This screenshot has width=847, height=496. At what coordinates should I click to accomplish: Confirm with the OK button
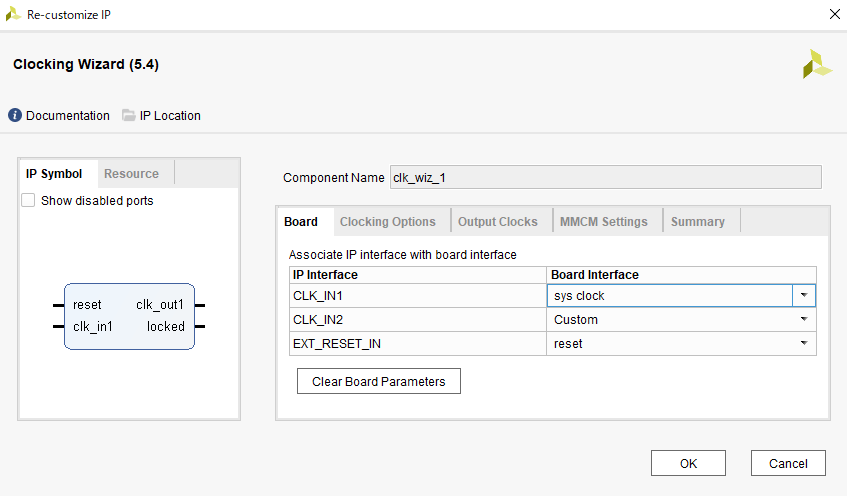click(x=688, y=463)
